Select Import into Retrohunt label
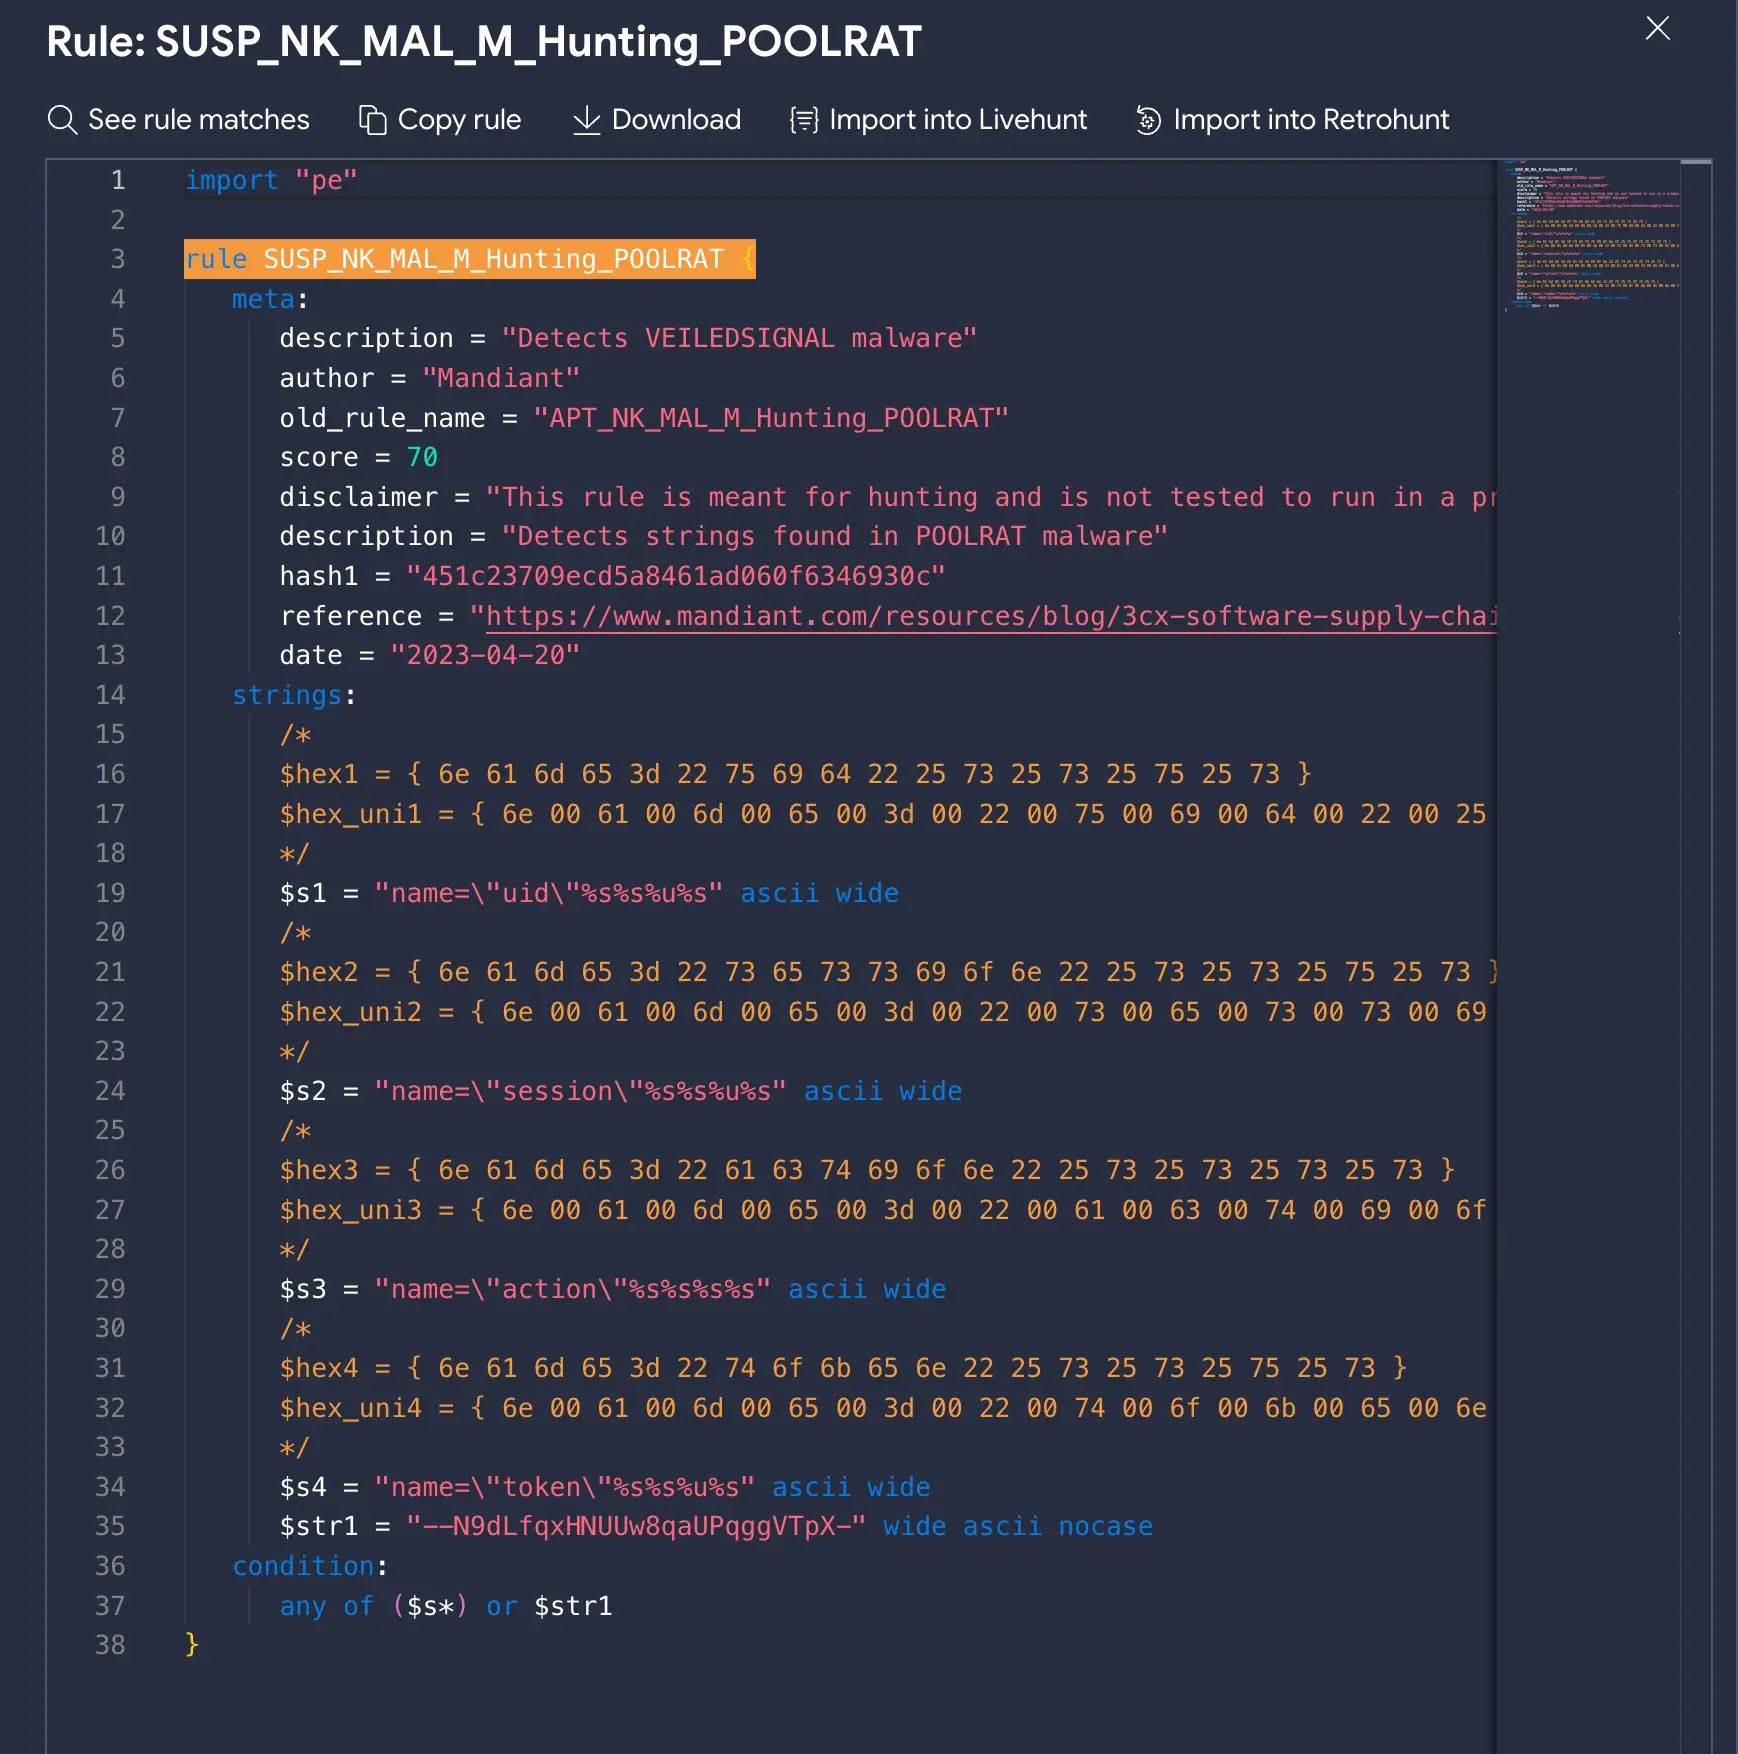 pos(1311,120)
